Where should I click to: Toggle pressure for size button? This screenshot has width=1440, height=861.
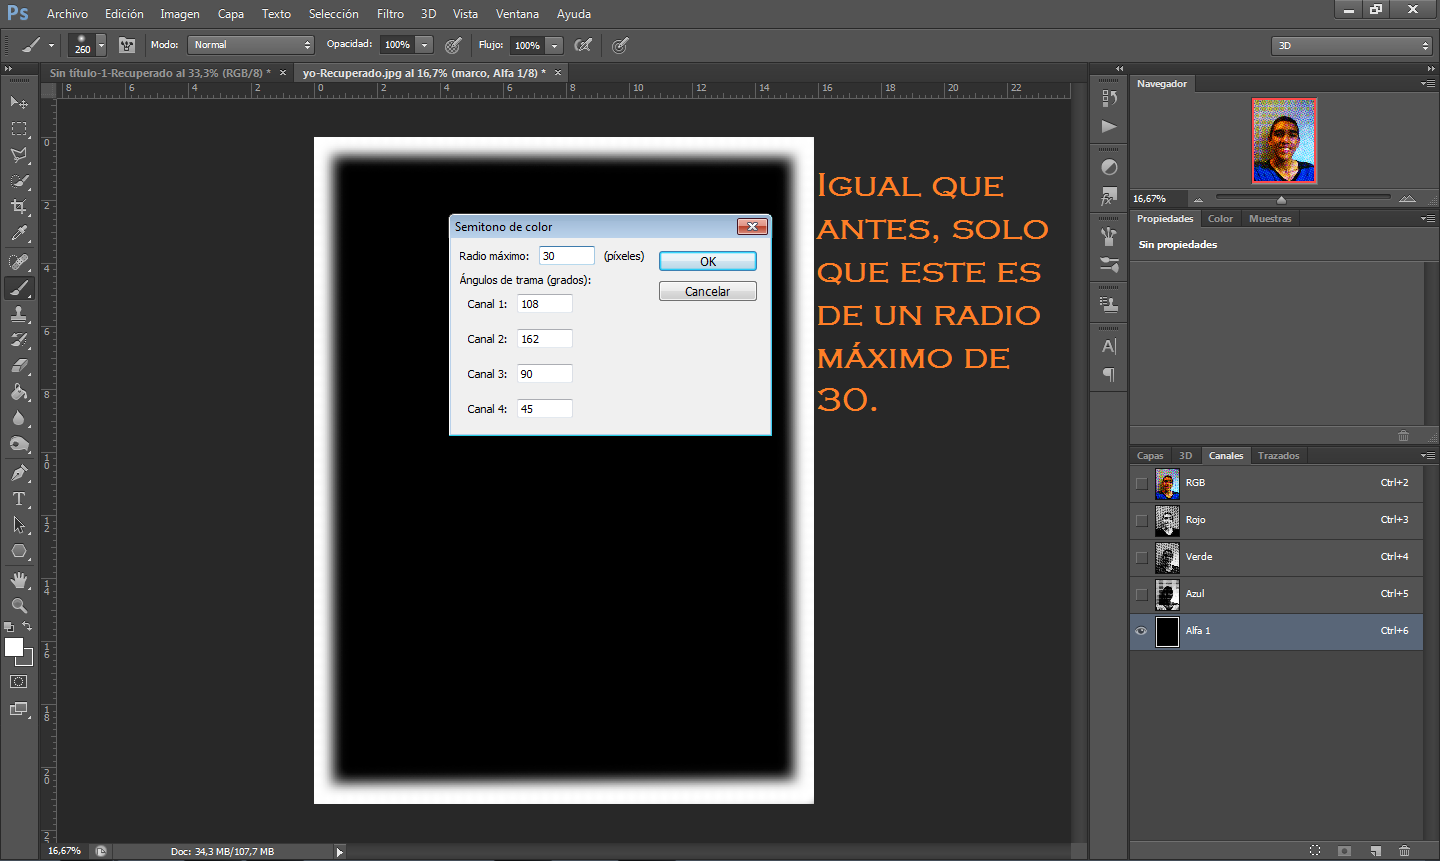click(620, 45)
